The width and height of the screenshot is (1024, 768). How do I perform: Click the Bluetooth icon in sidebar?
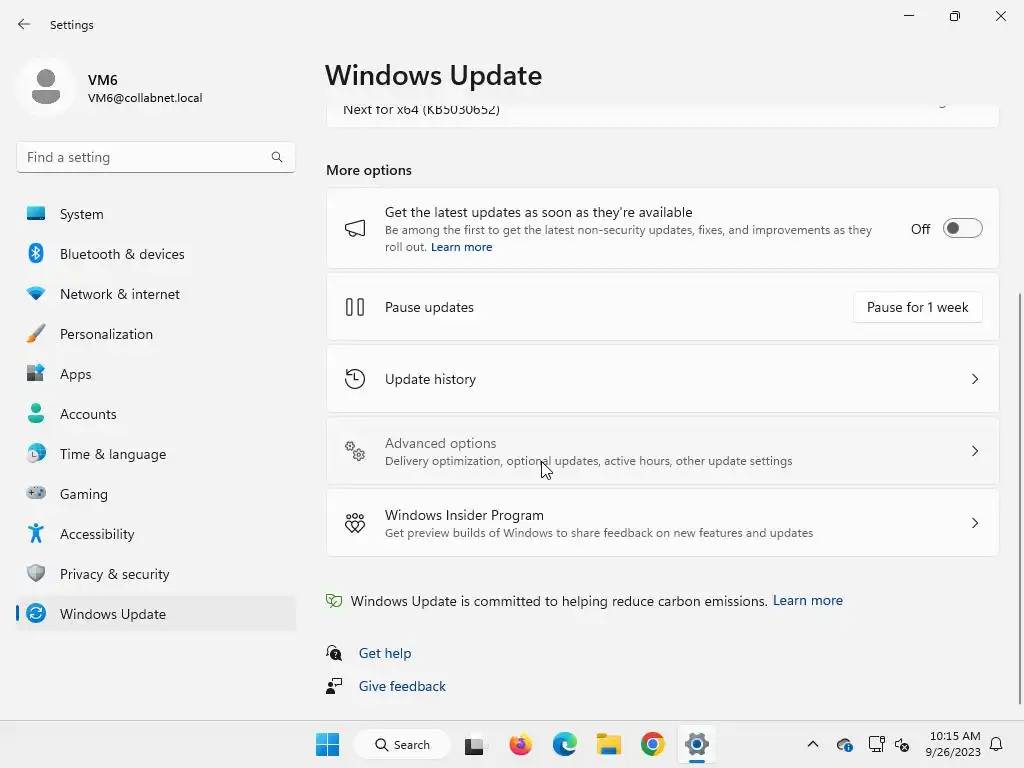(36, 253)
